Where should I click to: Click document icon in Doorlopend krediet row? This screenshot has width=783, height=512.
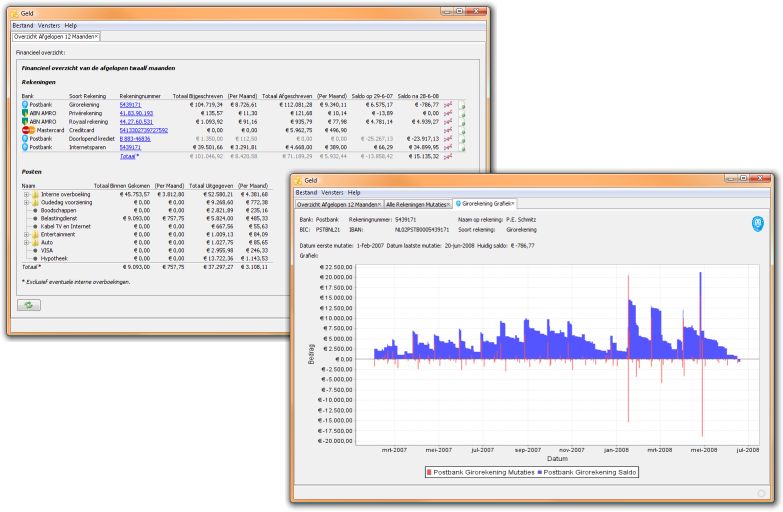(x=462, y=139)
